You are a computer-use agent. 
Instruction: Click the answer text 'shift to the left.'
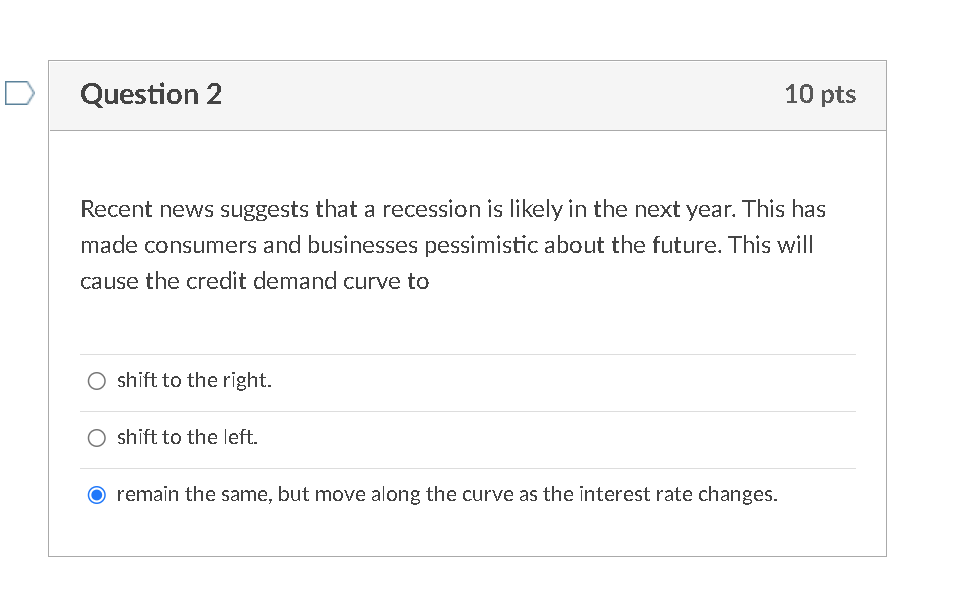[x=187, y=437]
